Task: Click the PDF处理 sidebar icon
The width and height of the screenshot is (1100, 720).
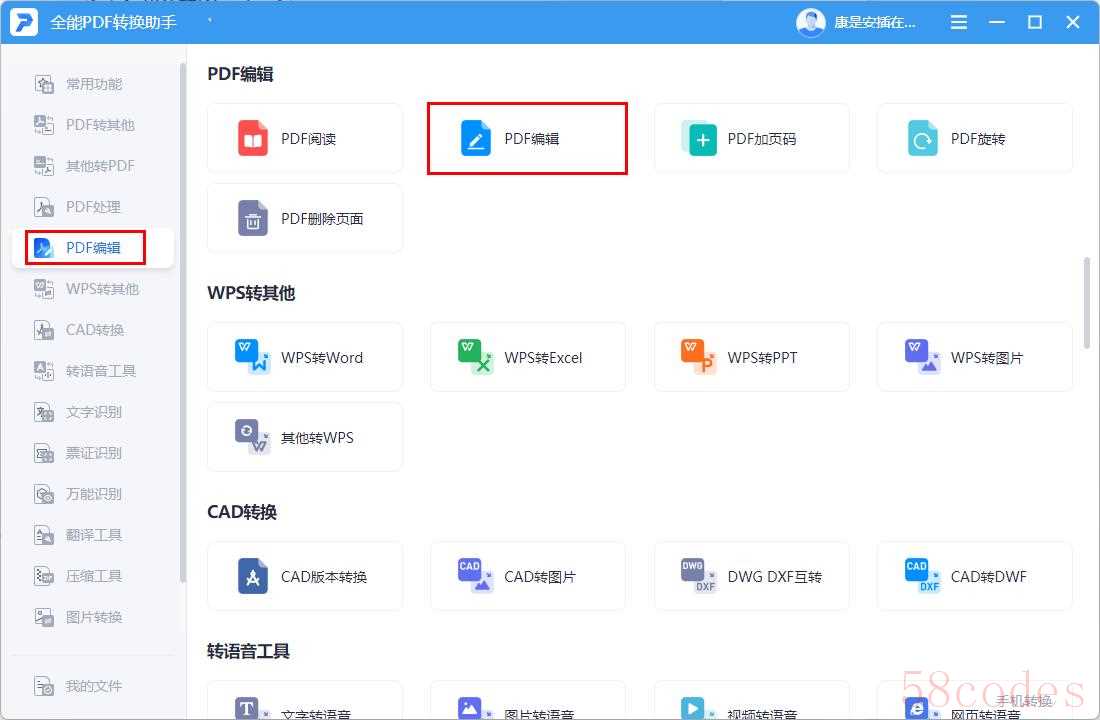Action: point(43,207)
